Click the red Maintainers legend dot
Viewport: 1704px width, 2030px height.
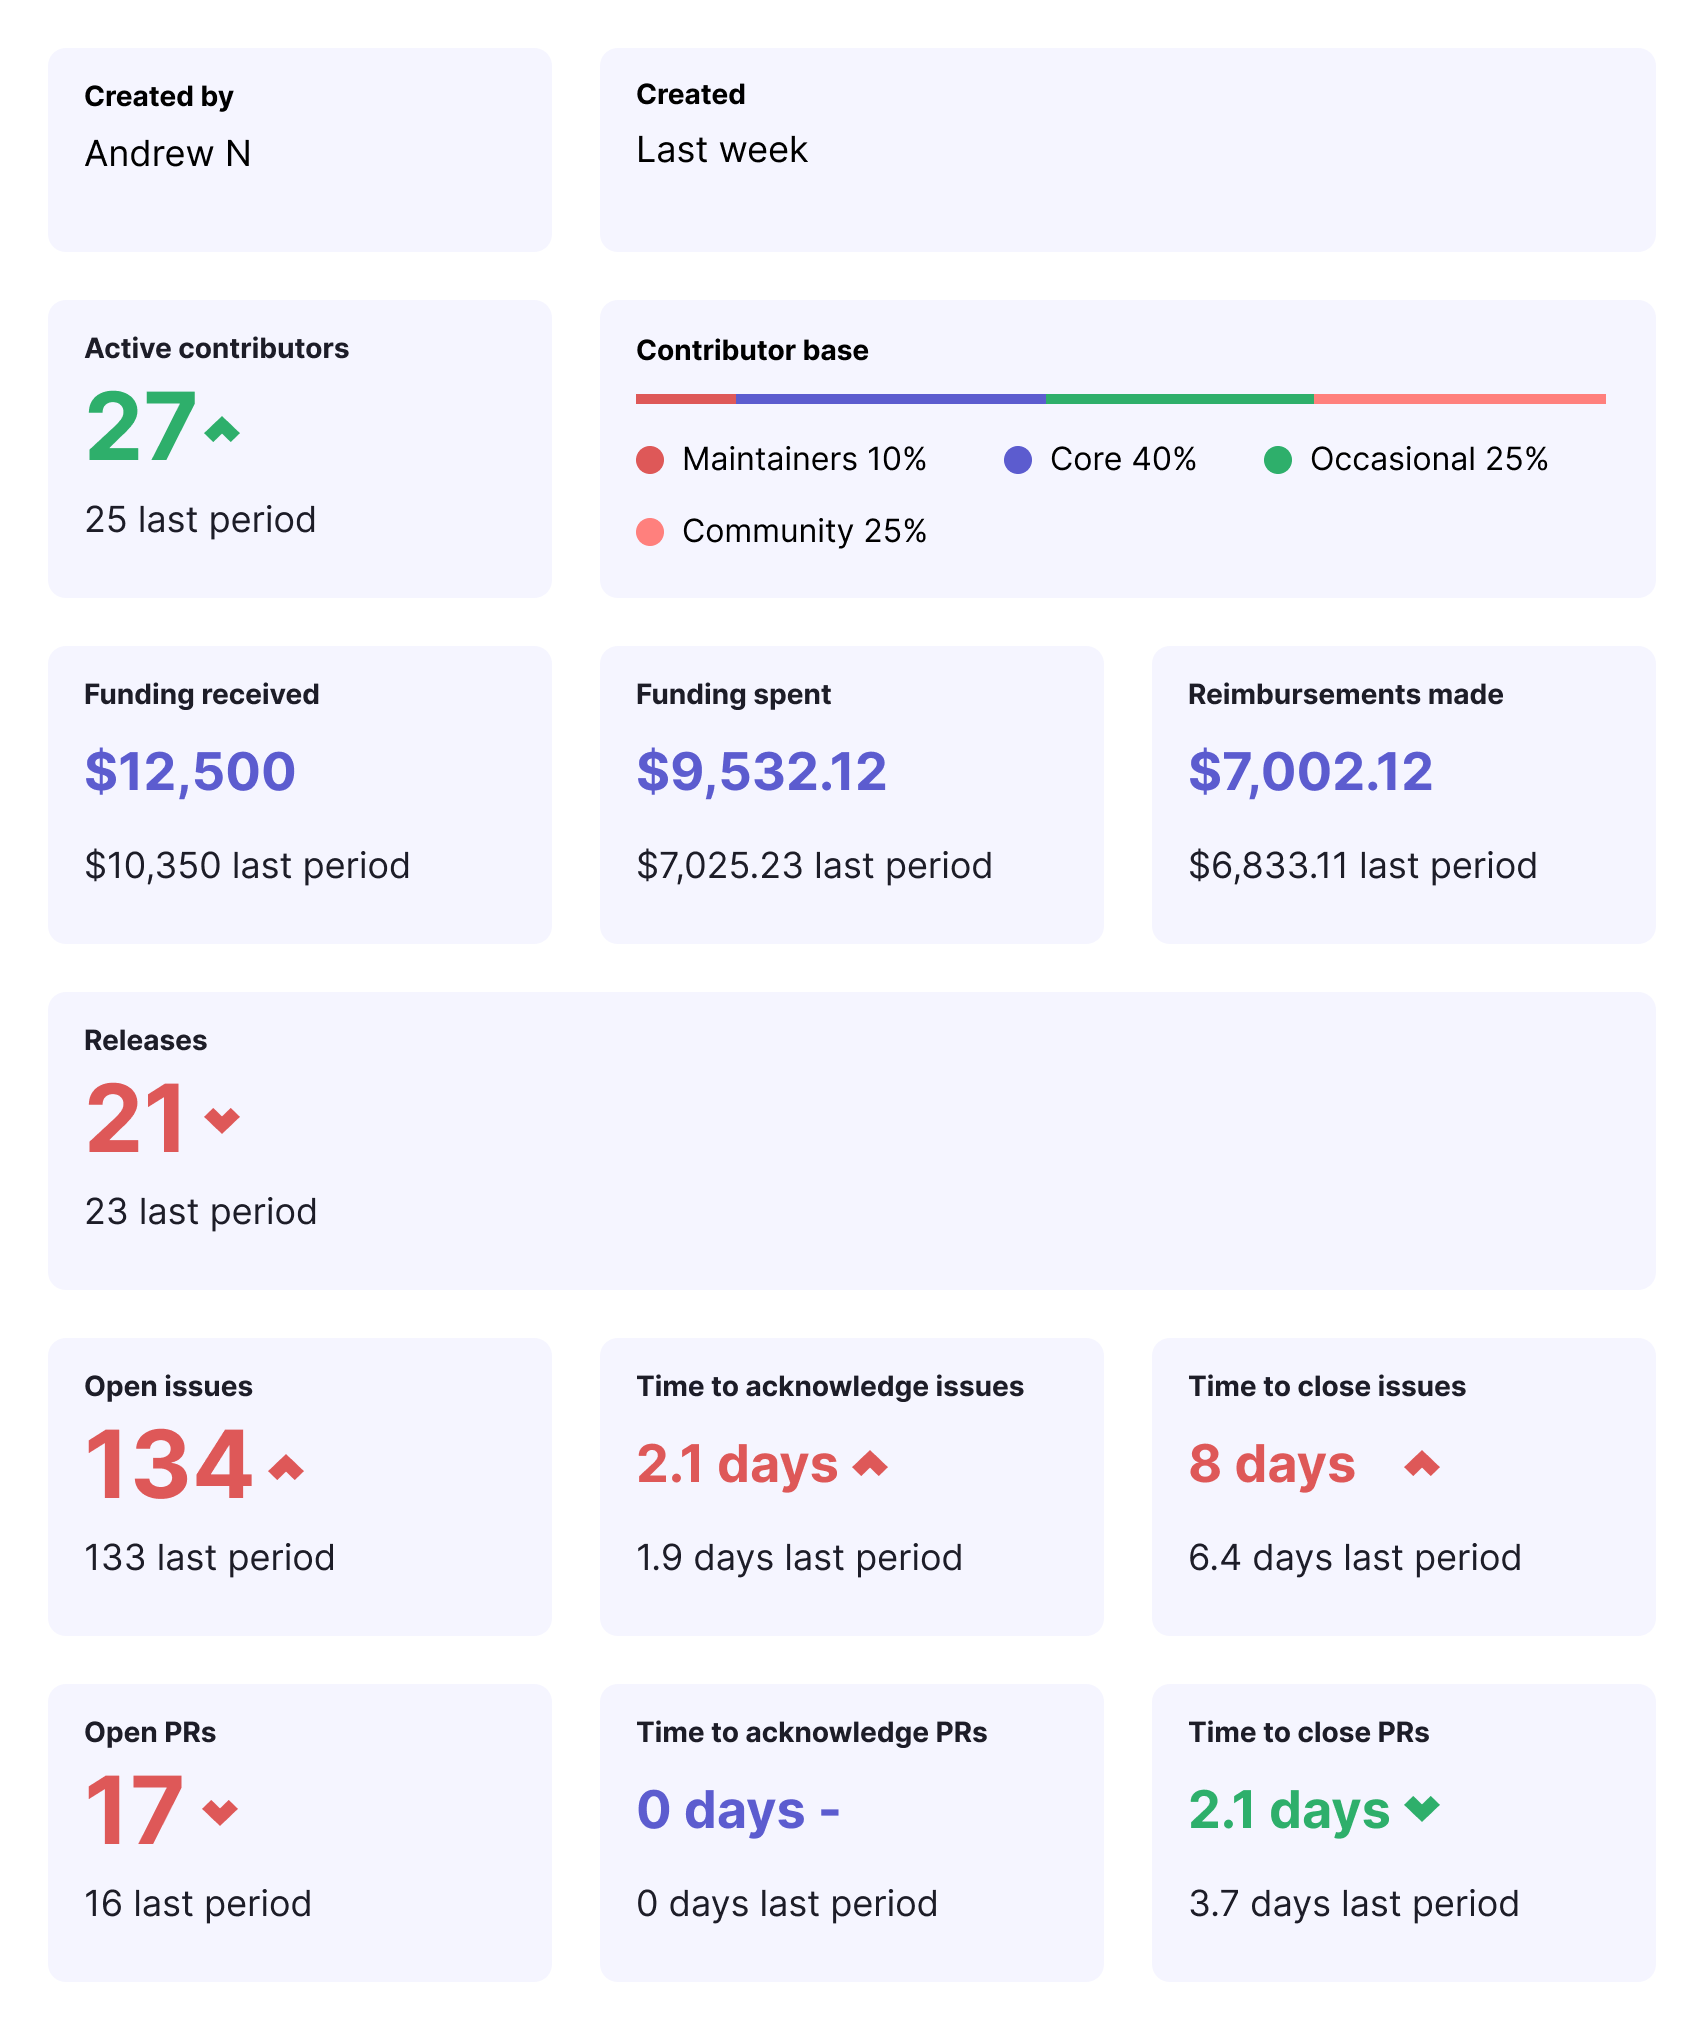[650, 460]
